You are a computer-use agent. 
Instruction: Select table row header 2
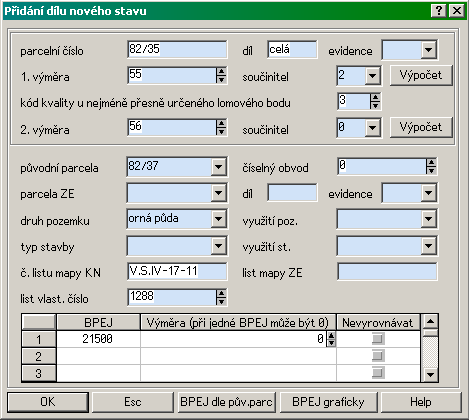tap(39, 356)
